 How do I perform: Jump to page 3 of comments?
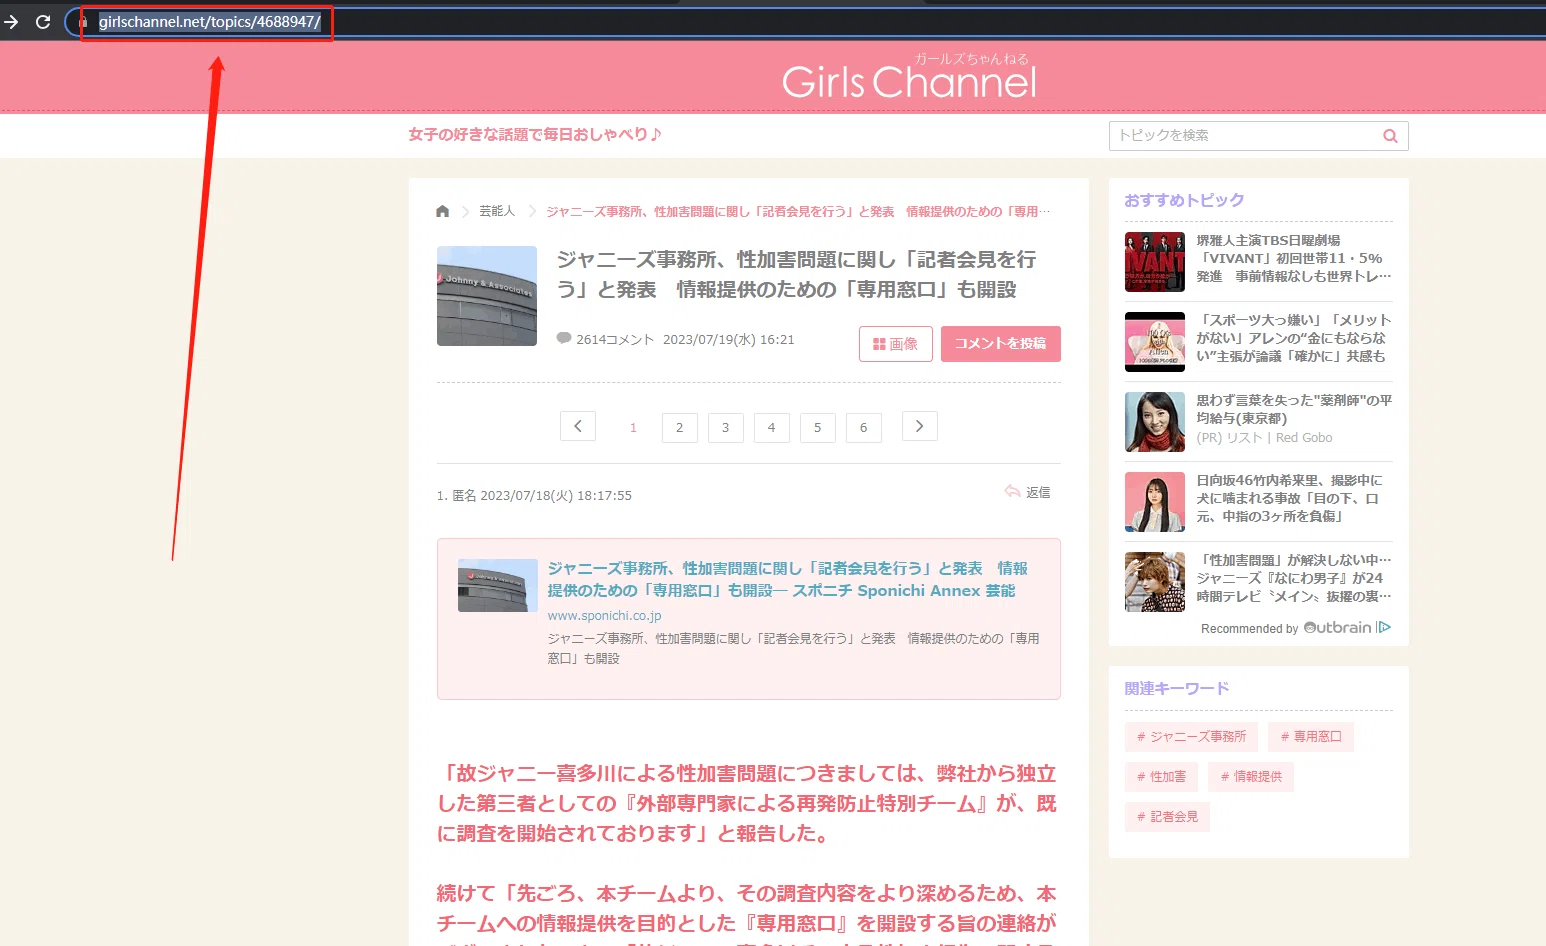(726, 427)
